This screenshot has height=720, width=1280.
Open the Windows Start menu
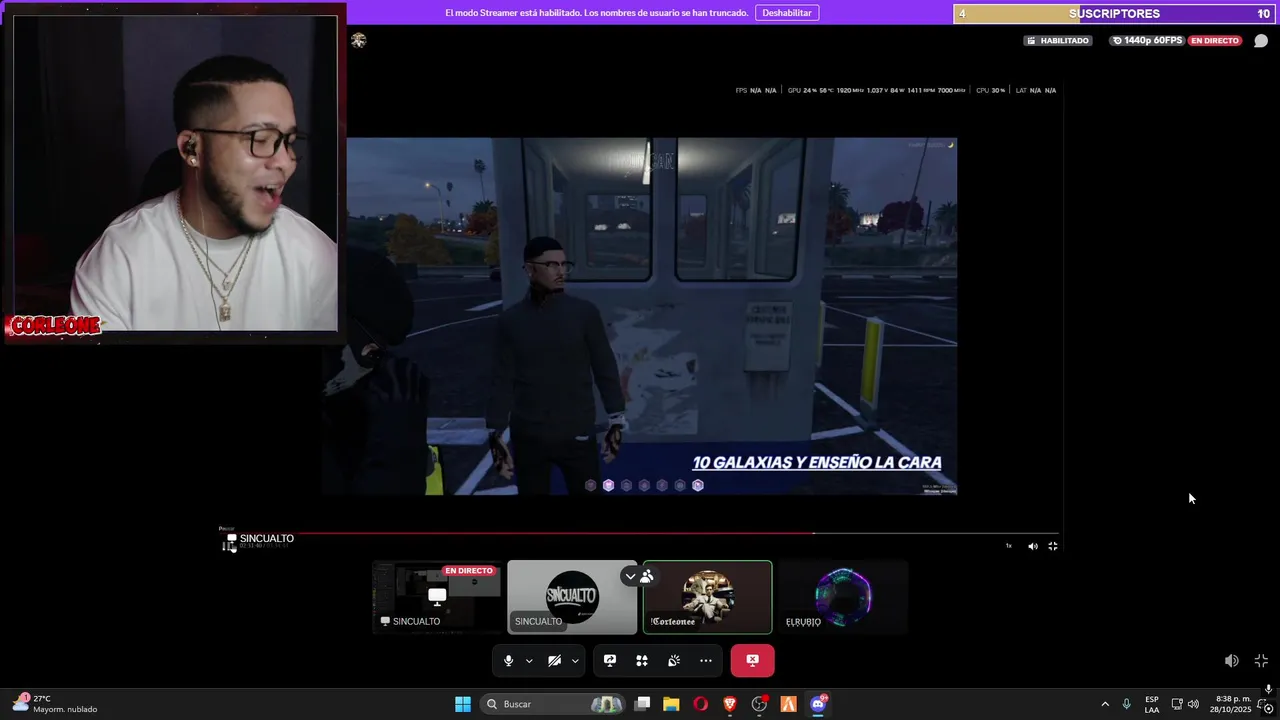coord(463,704)
